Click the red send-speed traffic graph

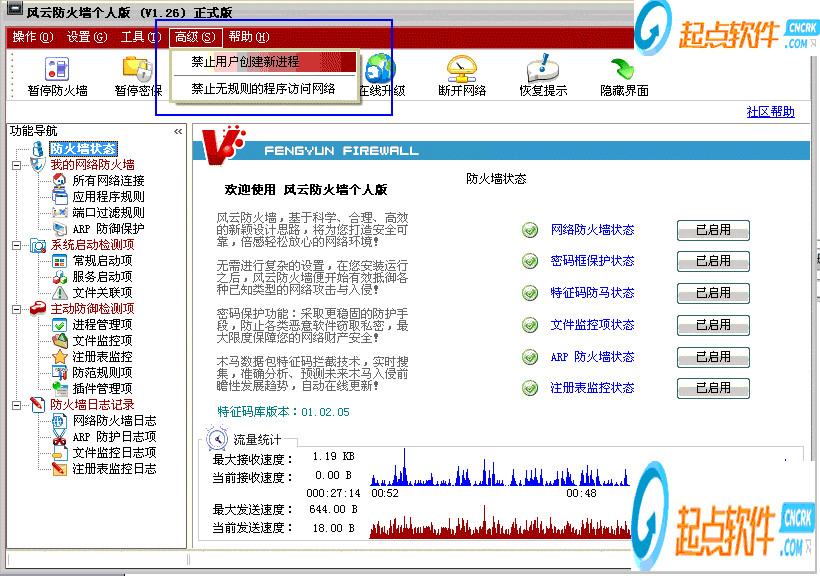pyautogui.click(x=499, y=522)
